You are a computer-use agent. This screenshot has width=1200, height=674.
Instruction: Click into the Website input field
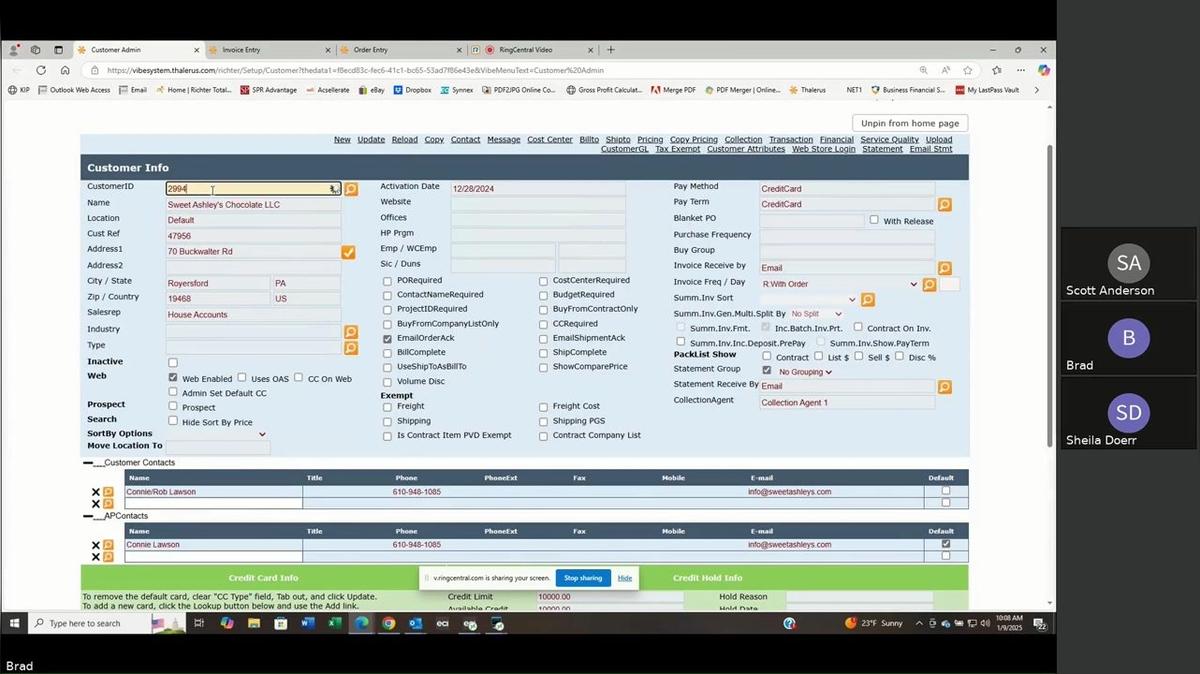537,204
